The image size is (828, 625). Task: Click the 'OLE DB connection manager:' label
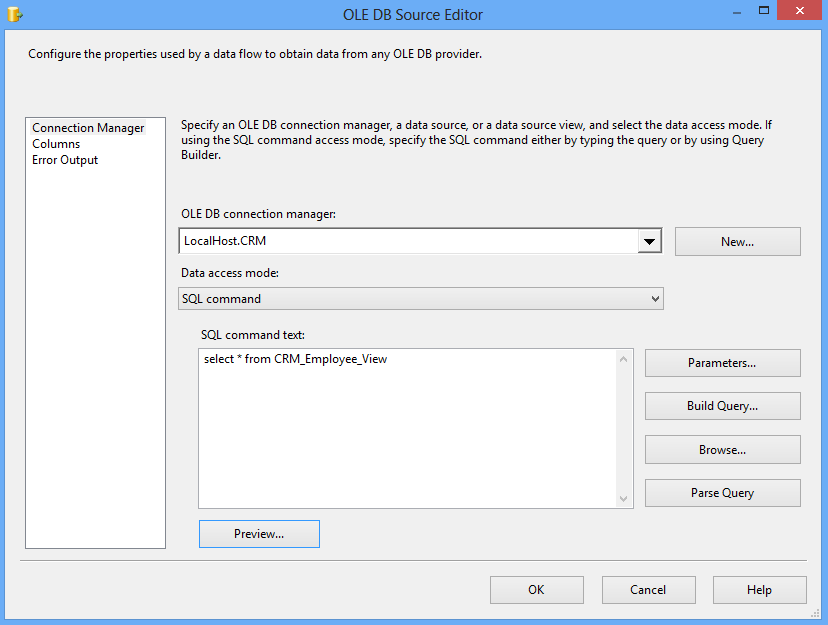click(258, 214)
